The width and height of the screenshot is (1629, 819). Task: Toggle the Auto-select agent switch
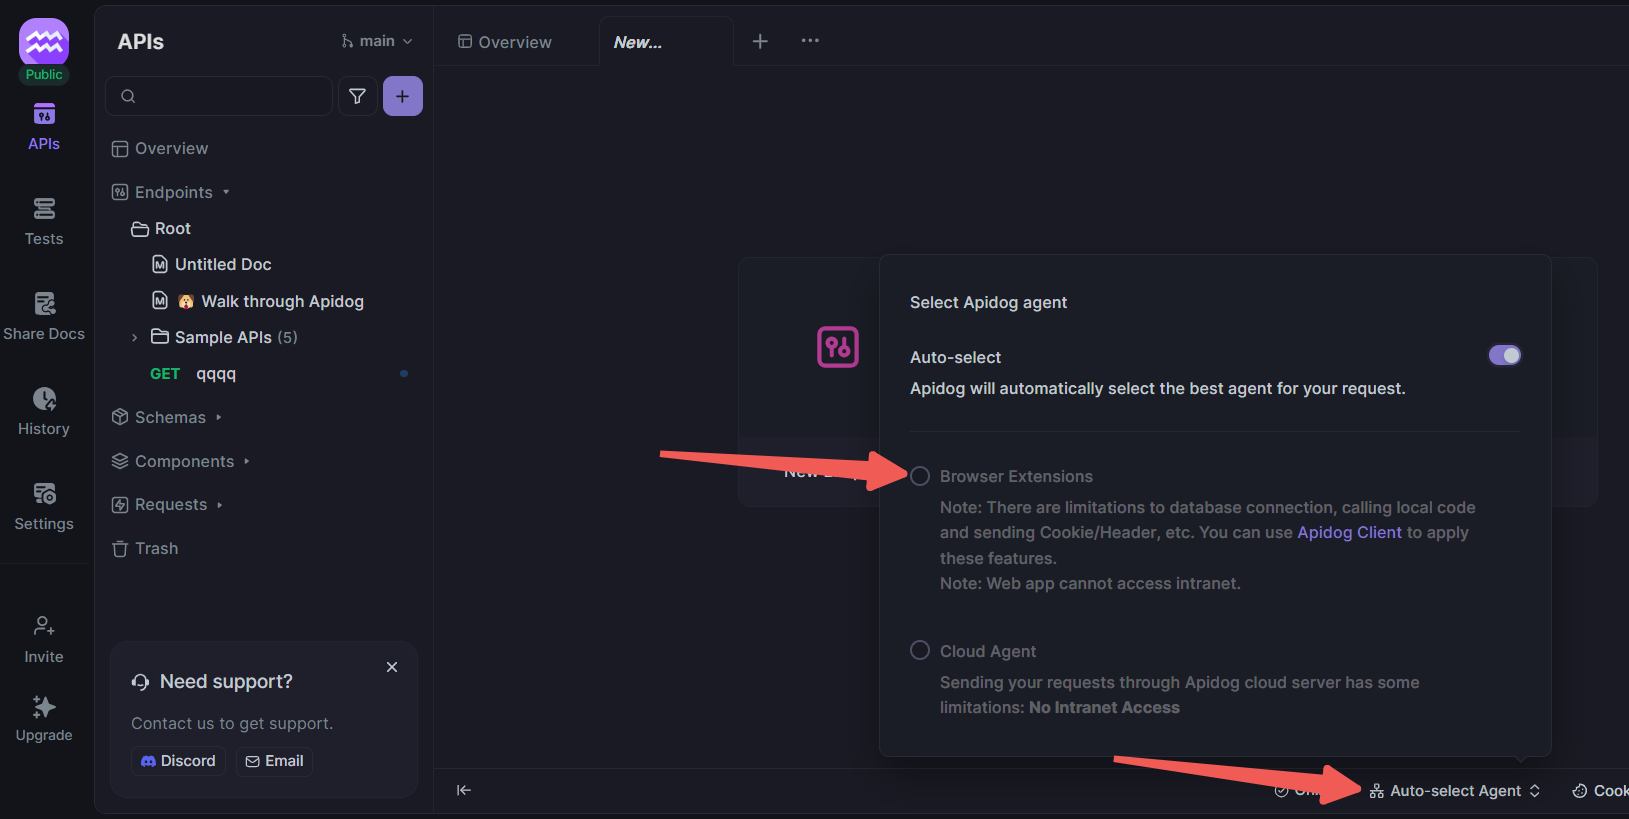pyautogui.click(x=1504, y=355)
